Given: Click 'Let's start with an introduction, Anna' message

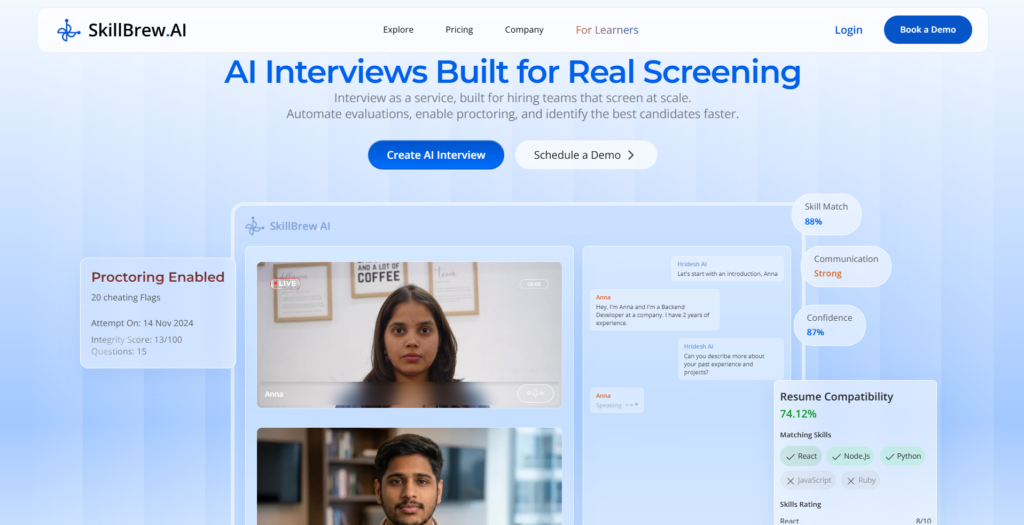Looking at the screenshot, I should click(727, 269).
